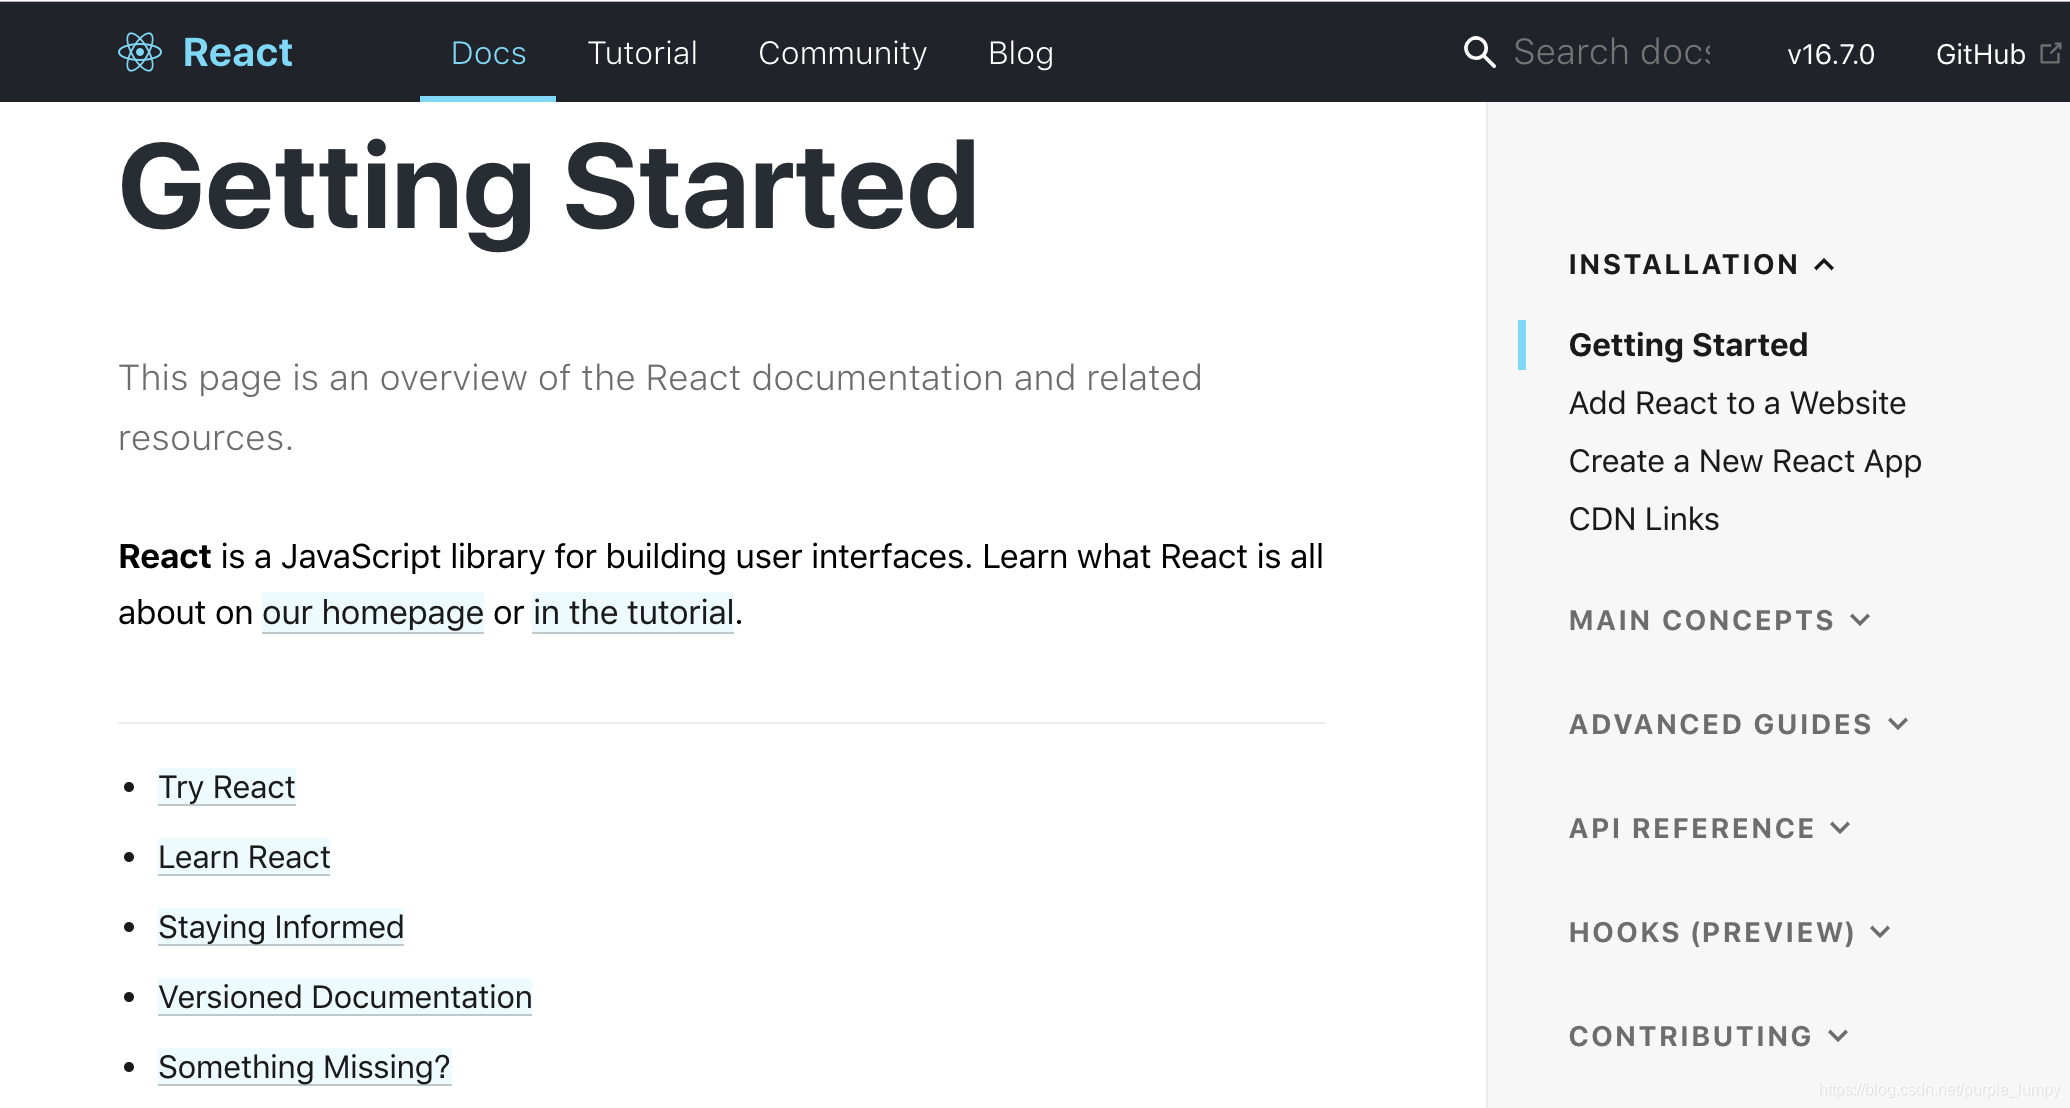The image size is (2070, 1108).
Task: Jump to Learn React section
Action: (x=244, y=857)
